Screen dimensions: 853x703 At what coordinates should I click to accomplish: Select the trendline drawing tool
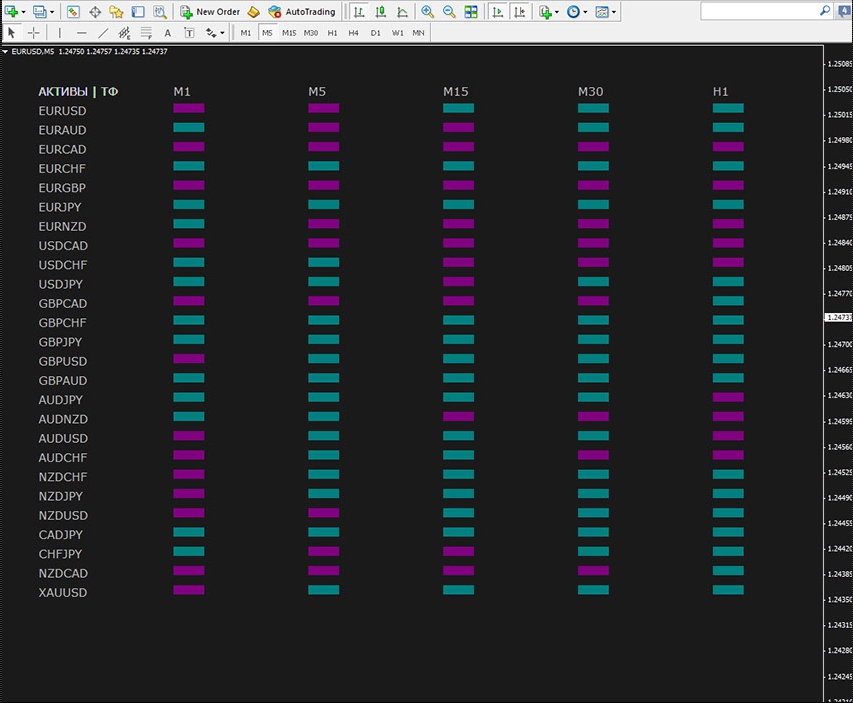103,33
